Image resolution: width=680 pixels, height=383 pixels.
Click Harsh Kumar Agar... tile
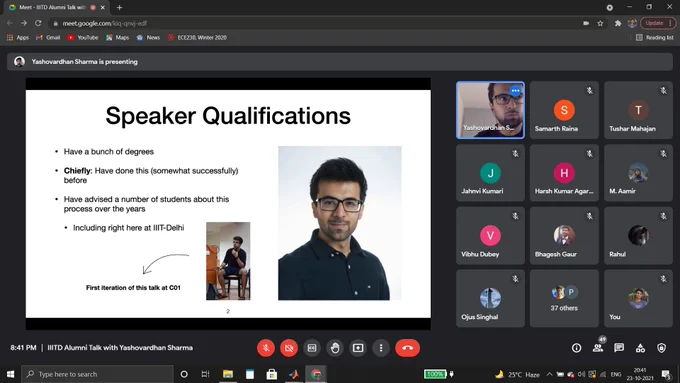coord(564,173)
